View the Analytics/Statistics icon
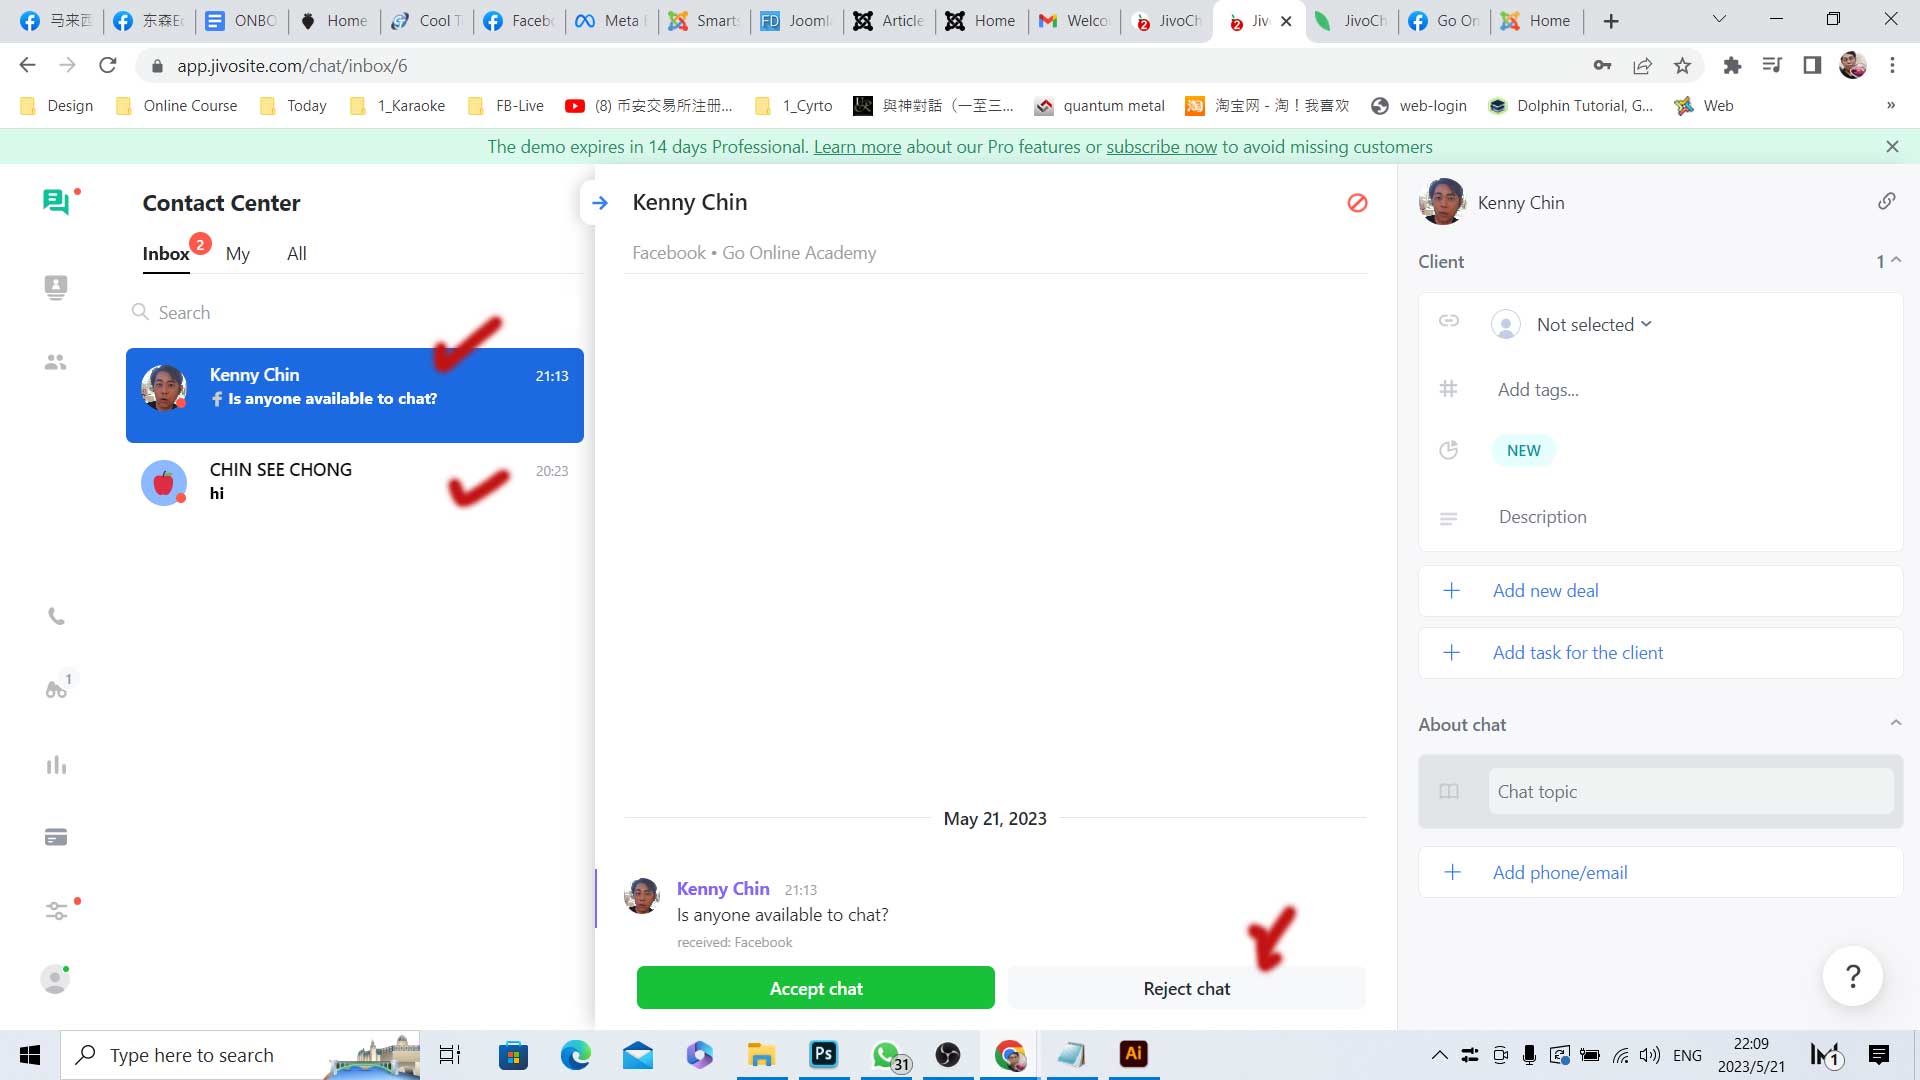Viewport: 1920px width, 1080px height. pyautogui.click(x=55, y=765)
